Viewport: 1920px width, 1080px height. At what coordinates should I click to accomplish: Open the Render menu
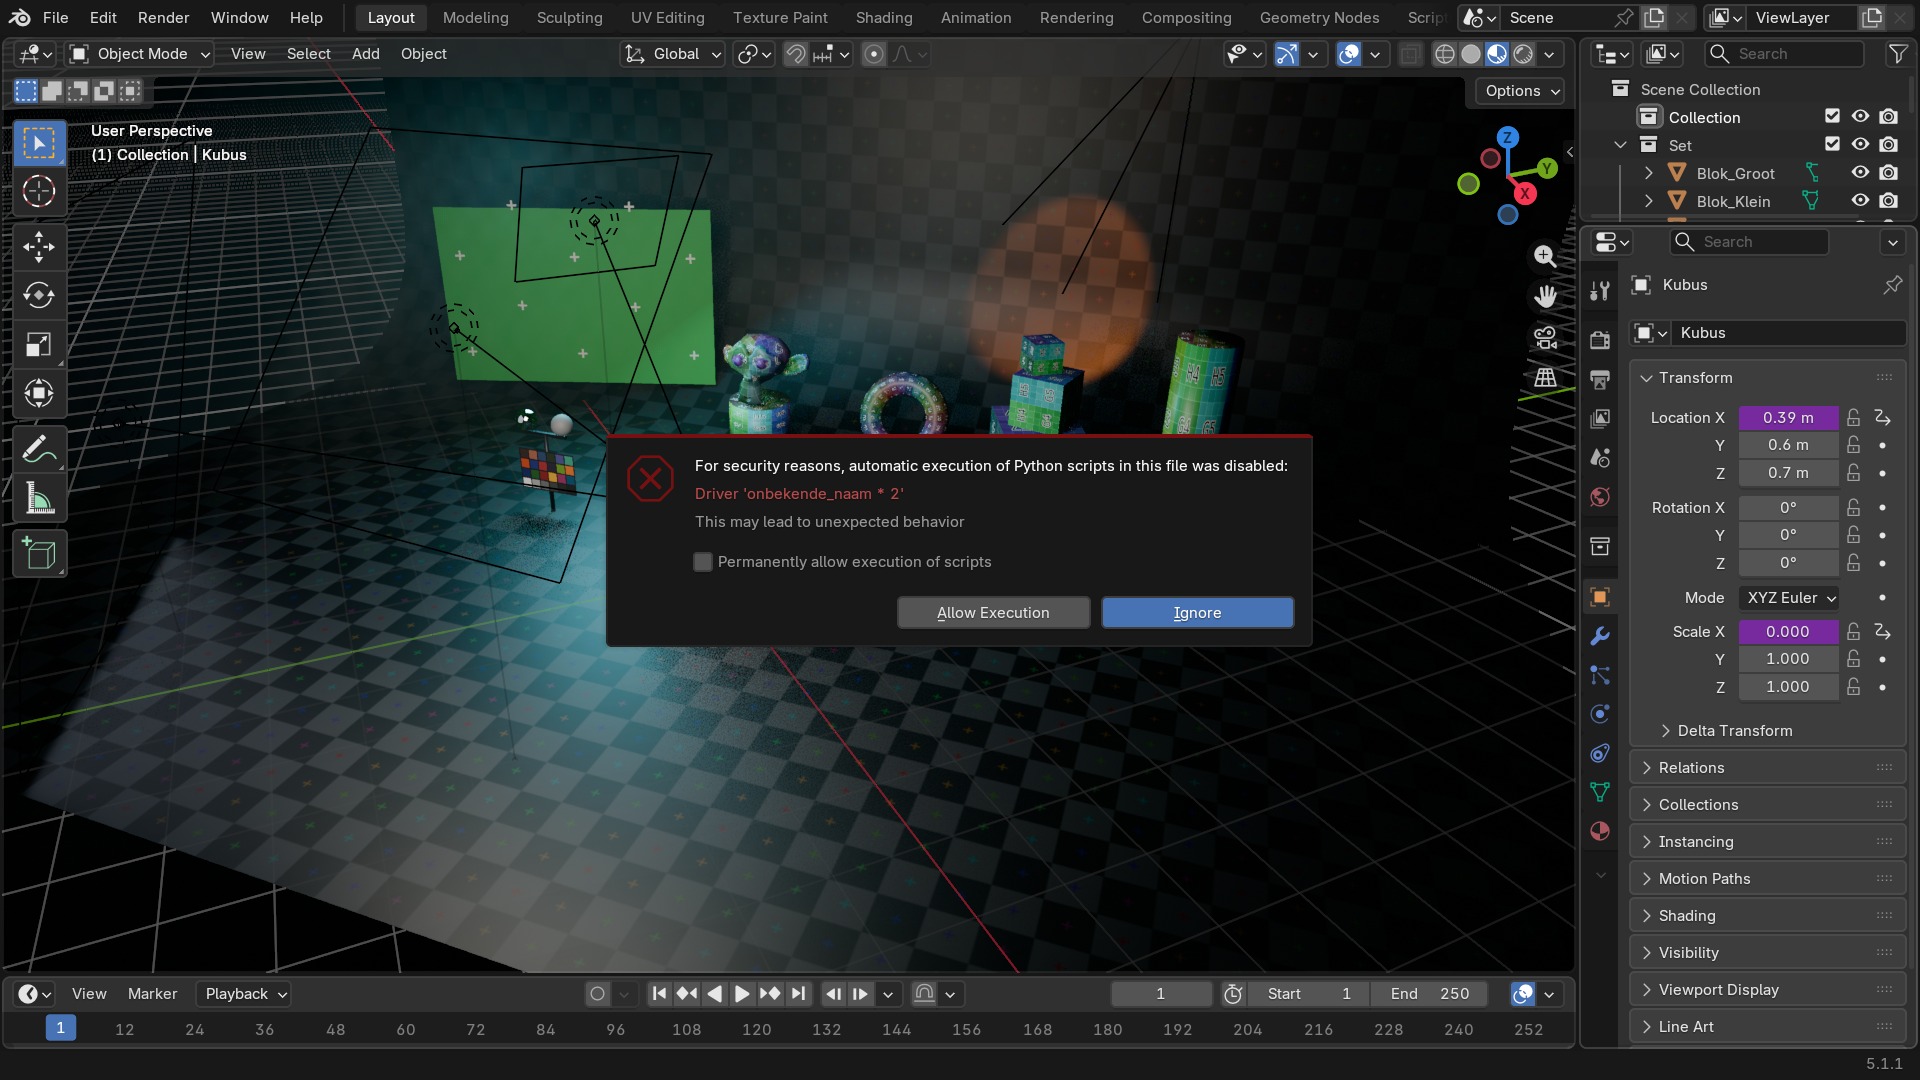tap(163, 18)
